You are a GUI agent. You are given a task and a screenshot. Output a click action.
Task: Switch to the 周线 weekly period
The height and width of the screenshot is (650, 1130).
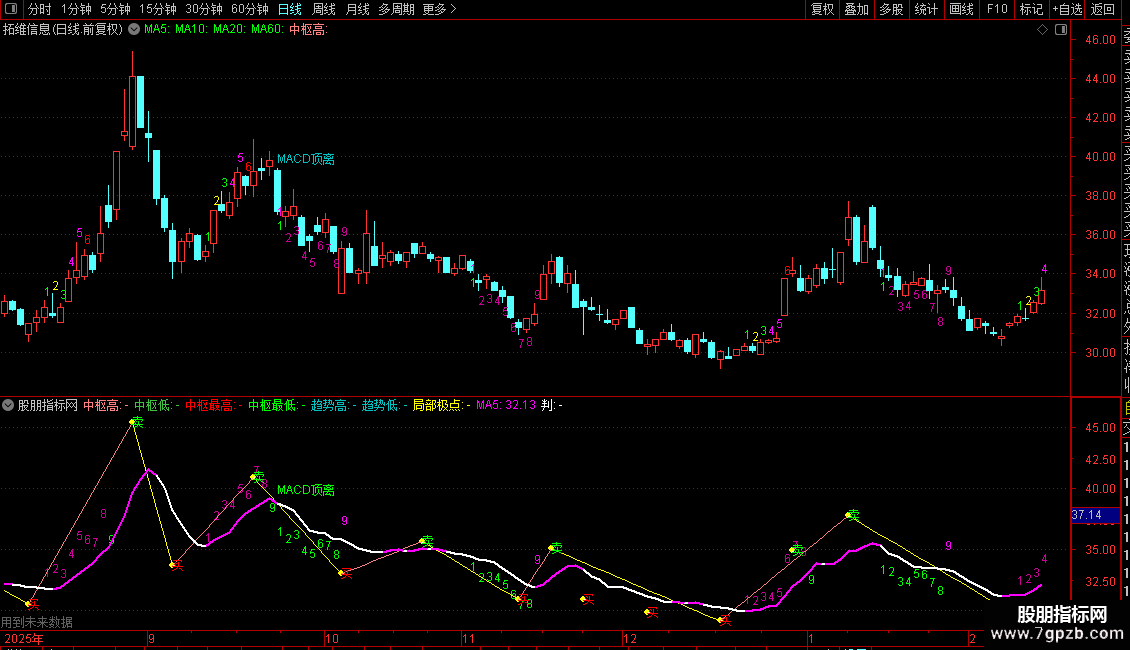[x=324, y=9]
